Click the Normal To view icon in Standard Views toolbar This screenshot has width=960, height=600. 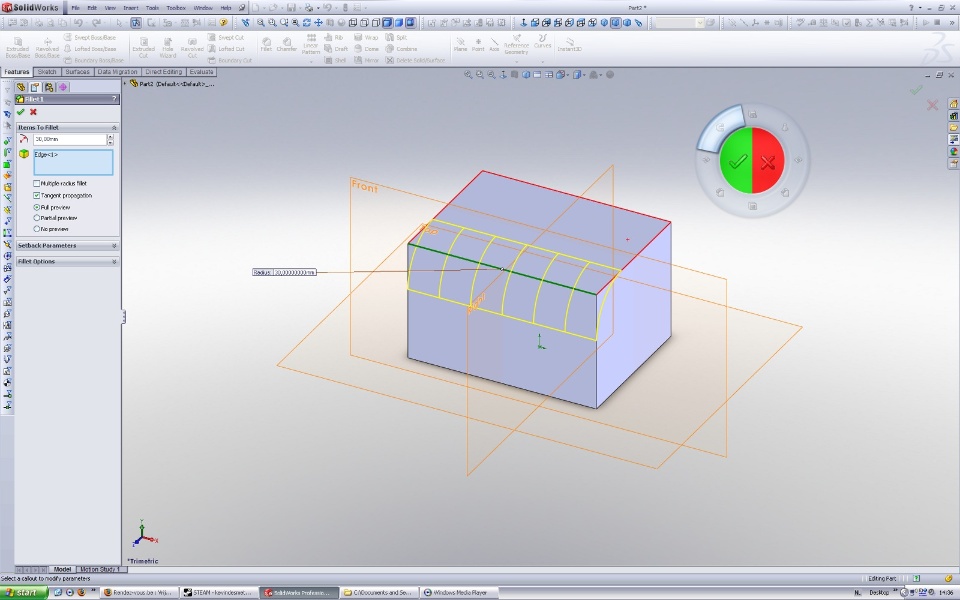[523, 23]
